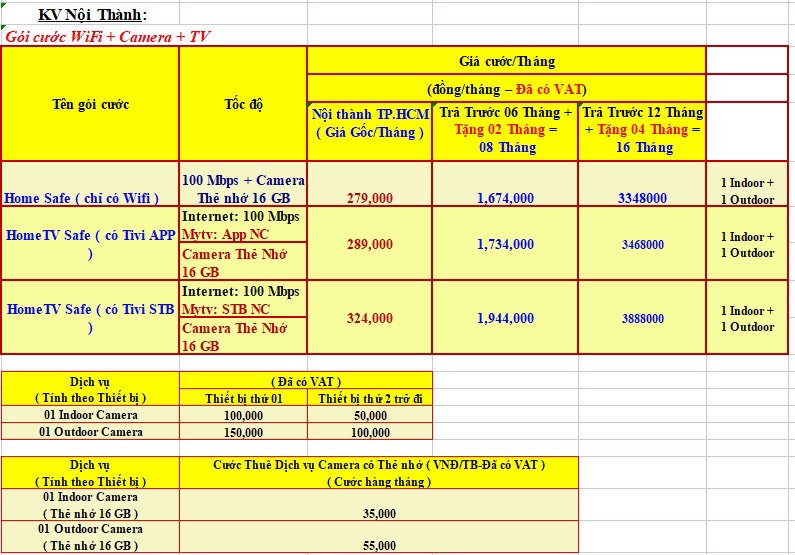Screen dimensions: 795x555
Task: Click the '( Đã có VAT )' header cell
Action: click(x=306, y=381)
